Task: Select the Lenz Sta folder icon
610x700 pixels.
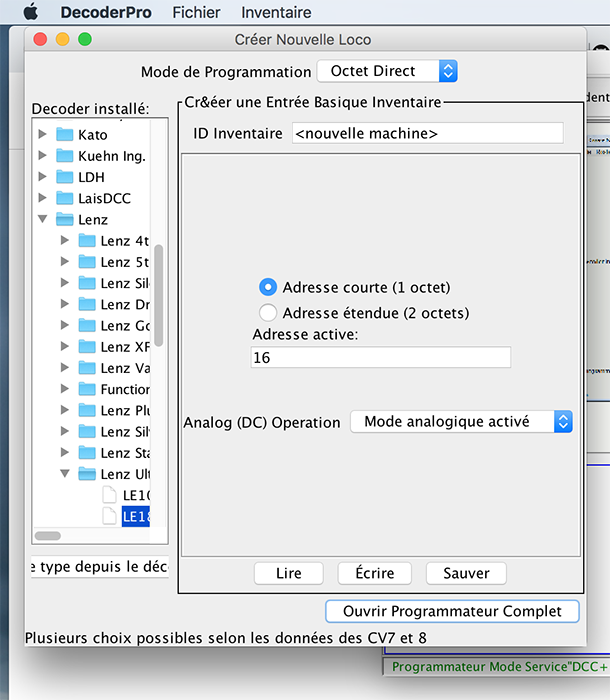Action: pos(87,452)
